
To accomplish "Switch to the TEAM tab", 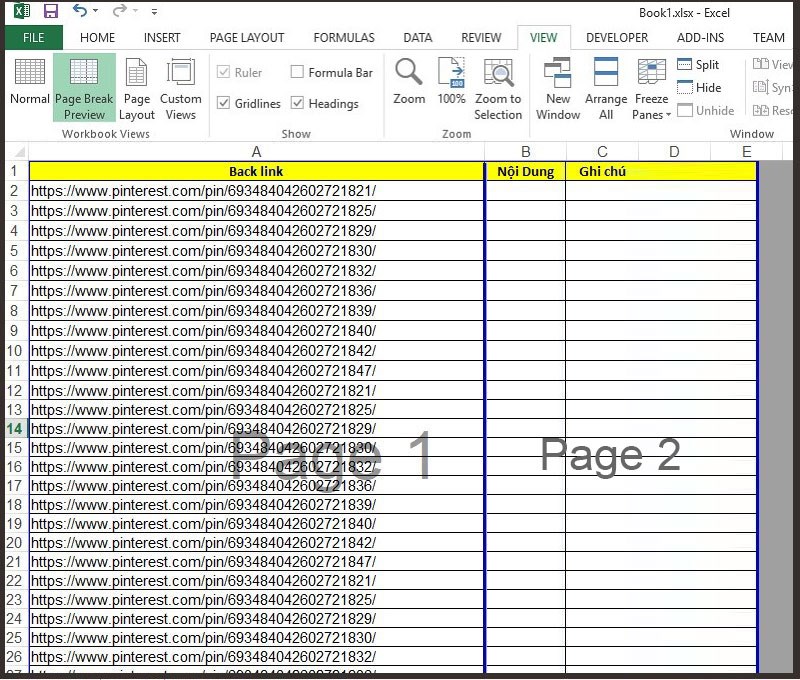I will [x=768, y=38].
